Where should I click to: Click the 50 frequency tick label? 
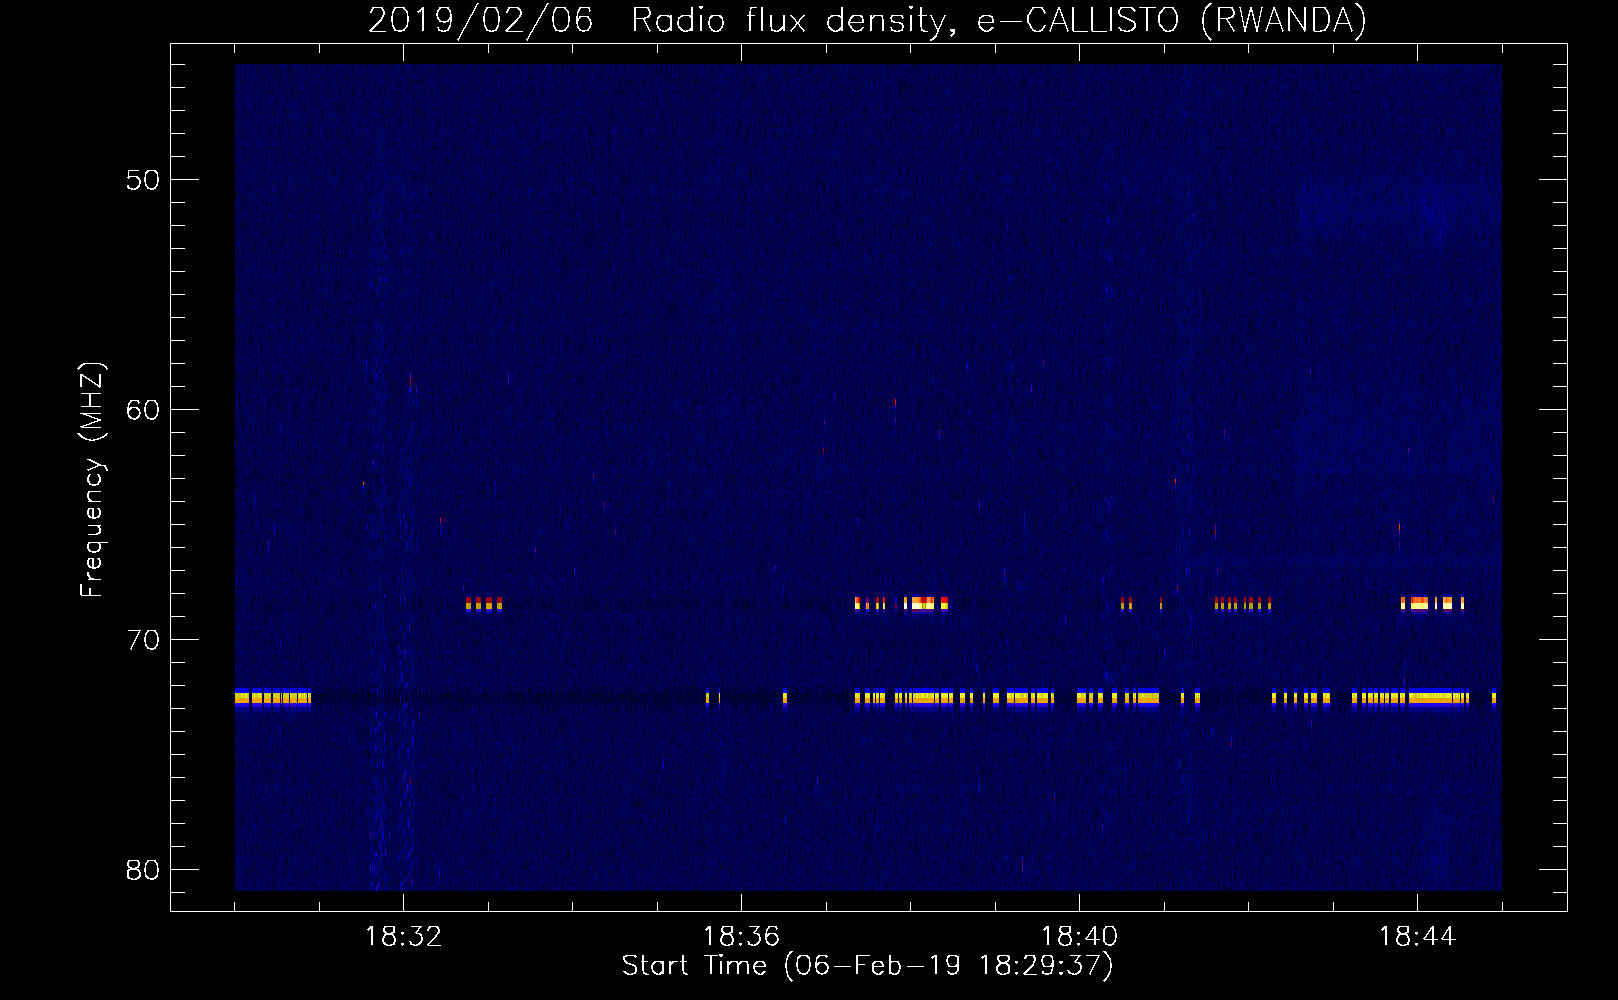[x=143, y=180]
